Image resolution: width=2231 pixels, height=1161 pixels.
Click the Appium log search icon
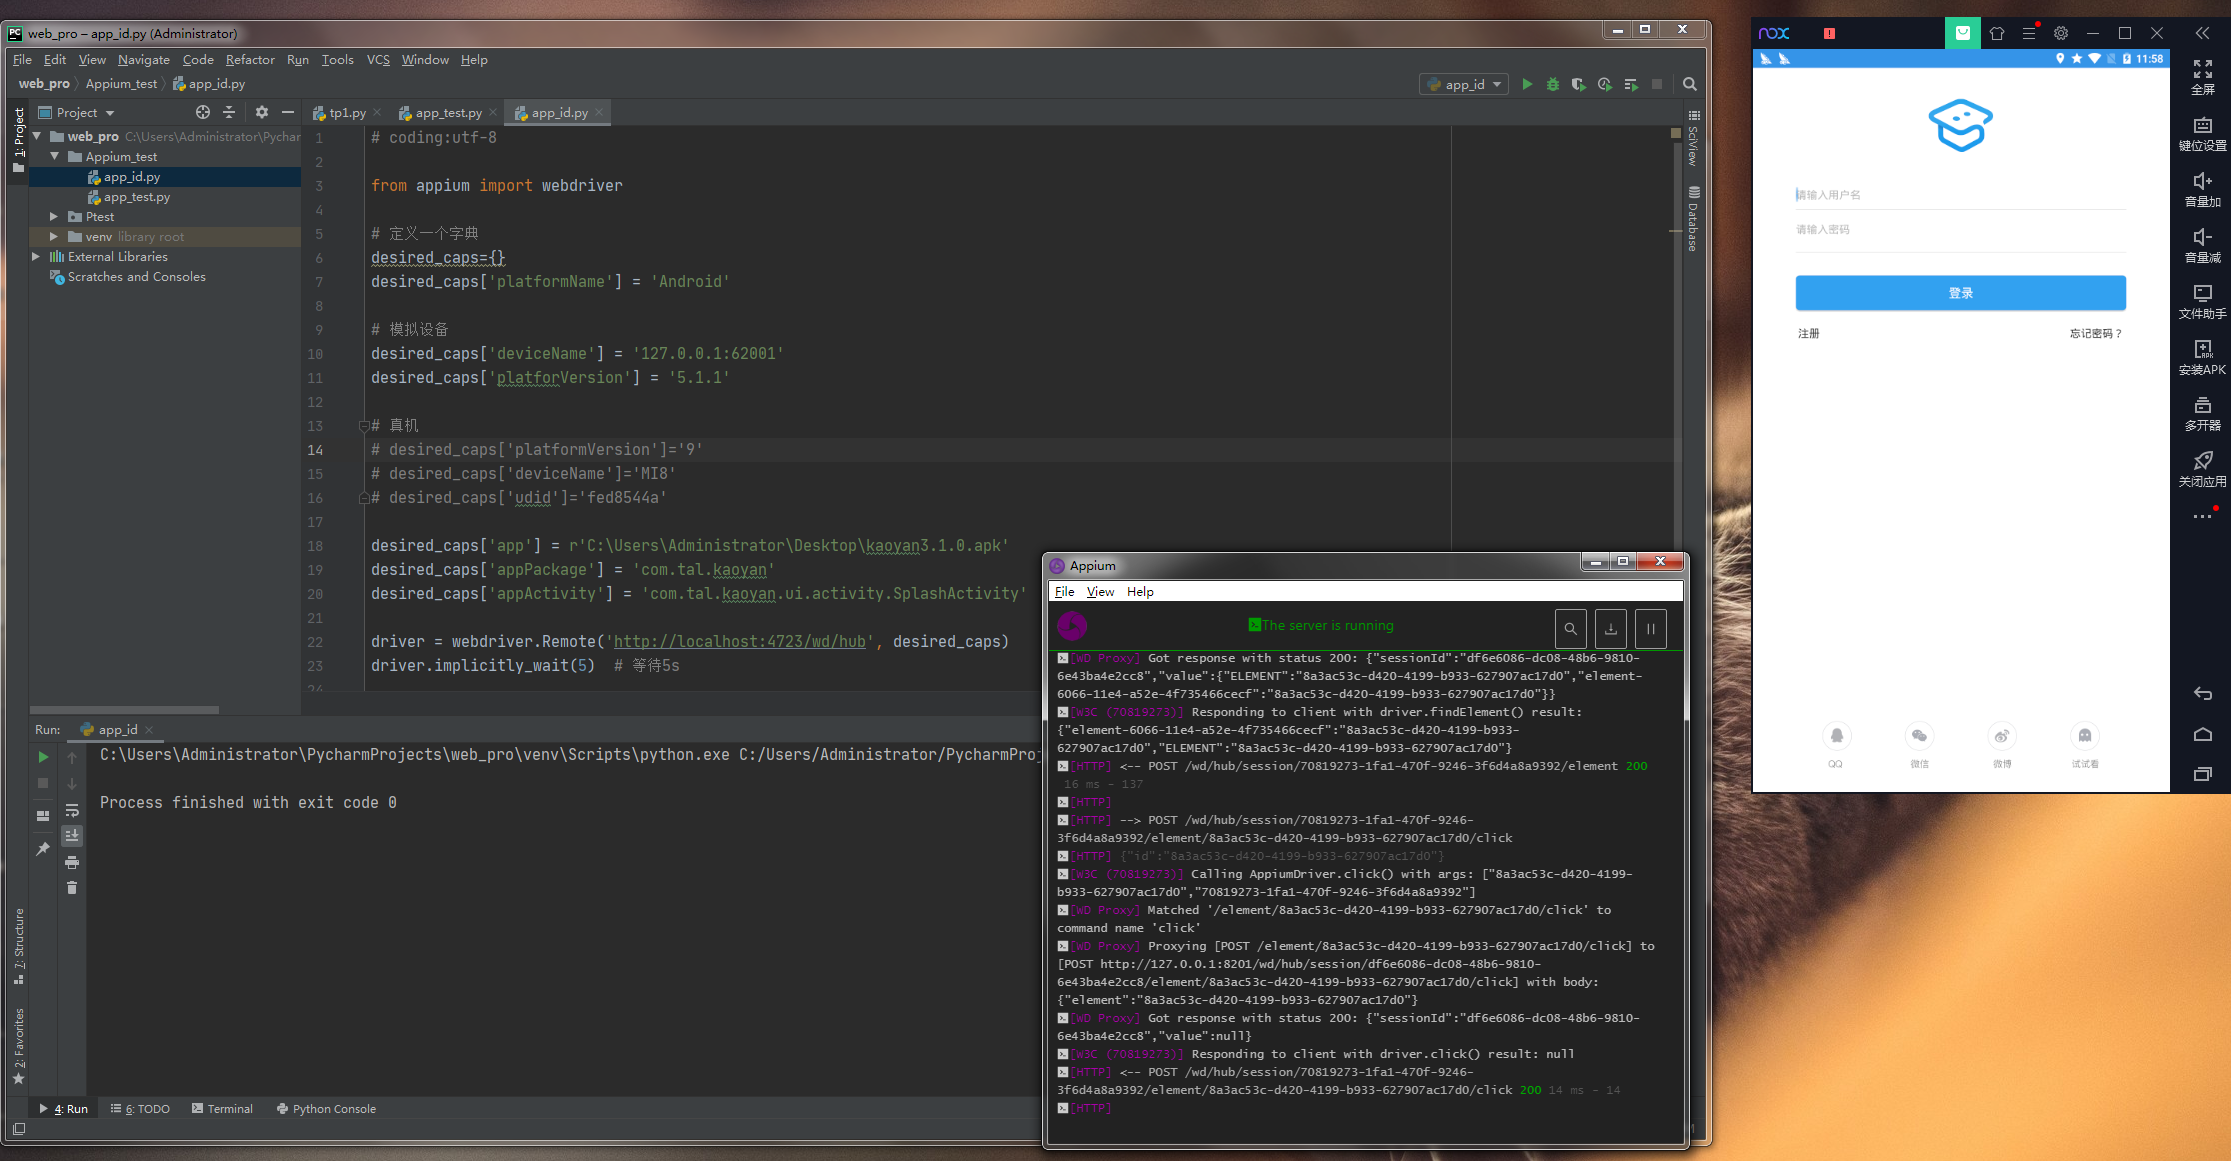(1571, 629)
